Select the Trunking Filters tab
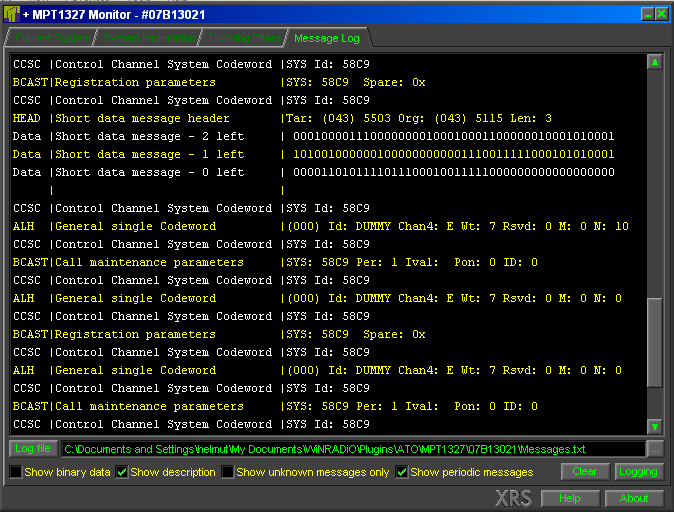The width and height of the screenshot is (674, 512). pos(244,38)
